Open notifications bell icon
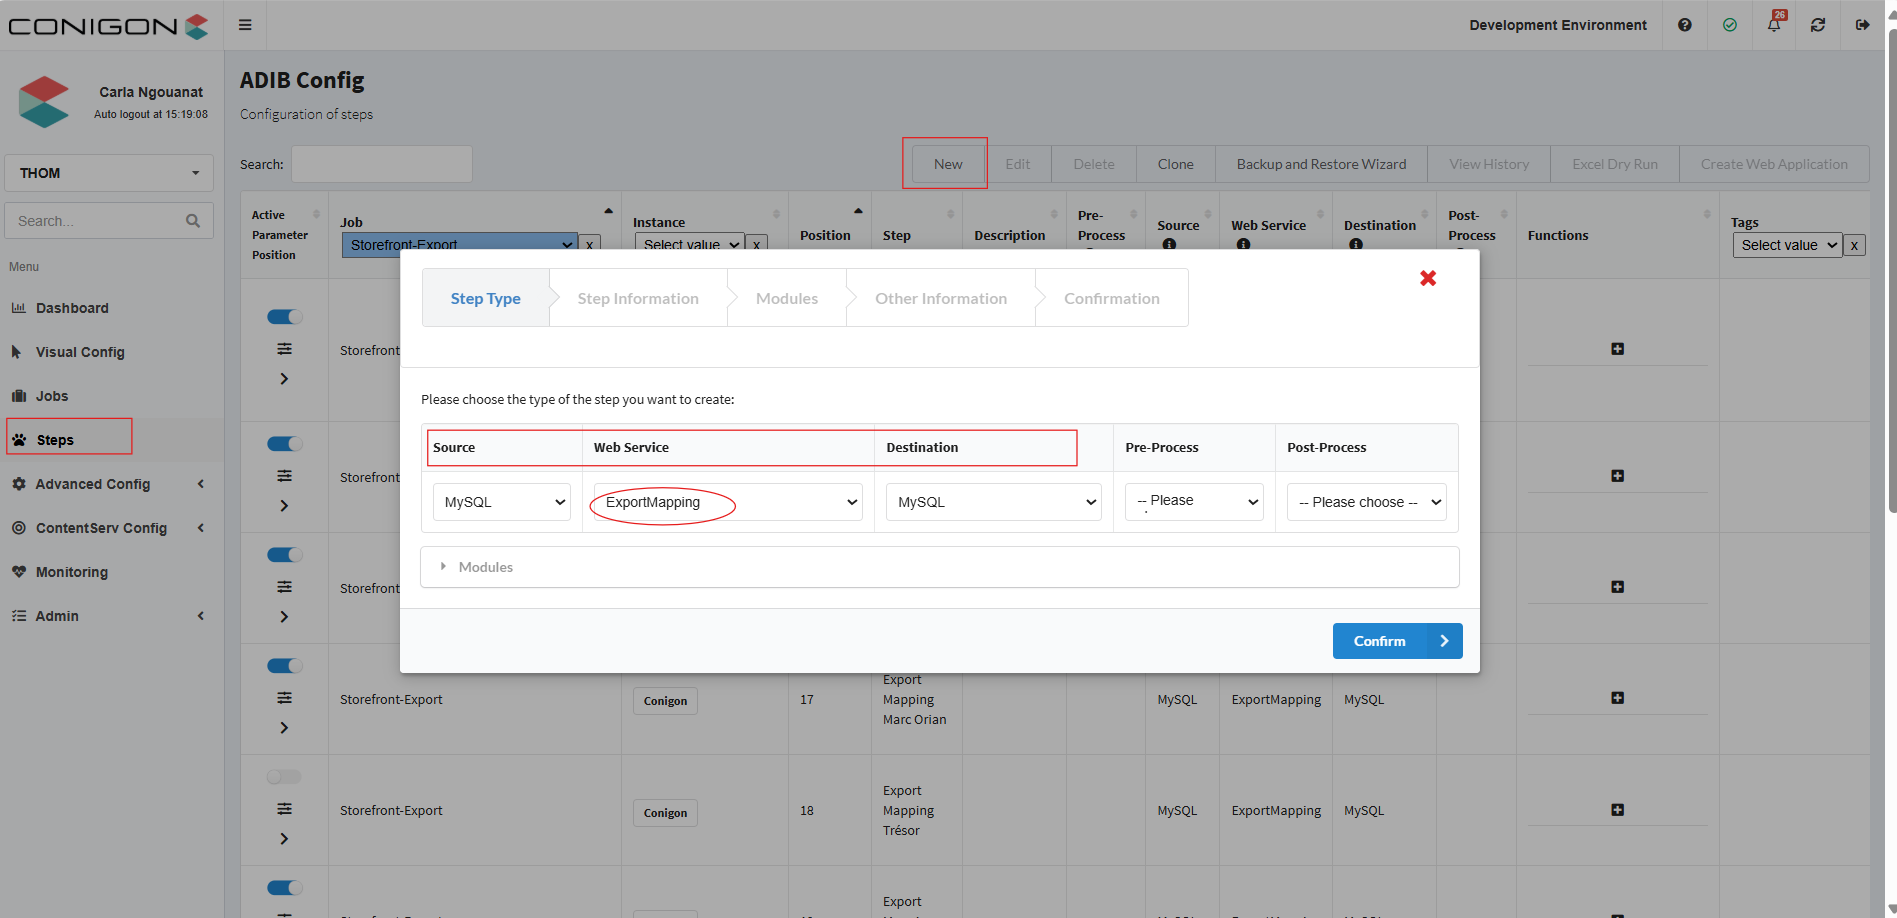This screenshot has height=918, width=1897. tap(1773, 25)
